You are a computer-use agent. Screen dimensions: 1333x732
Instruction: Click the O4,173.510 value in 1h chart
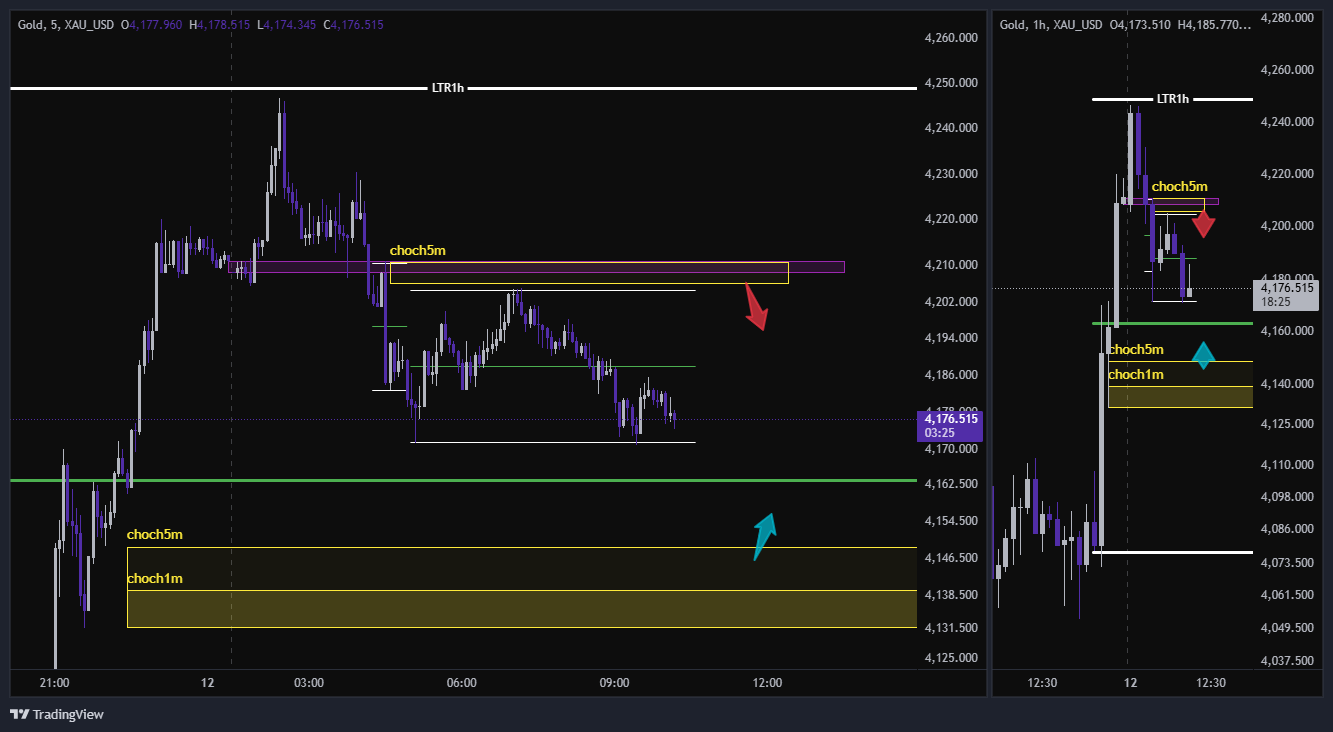pos(1140,24)
